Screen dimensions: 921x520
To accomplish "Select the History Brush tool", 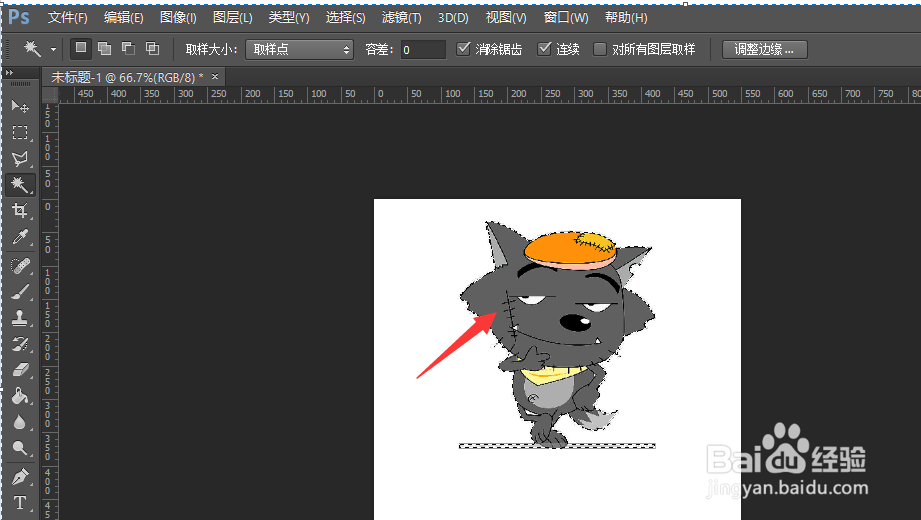I will 20,344.
